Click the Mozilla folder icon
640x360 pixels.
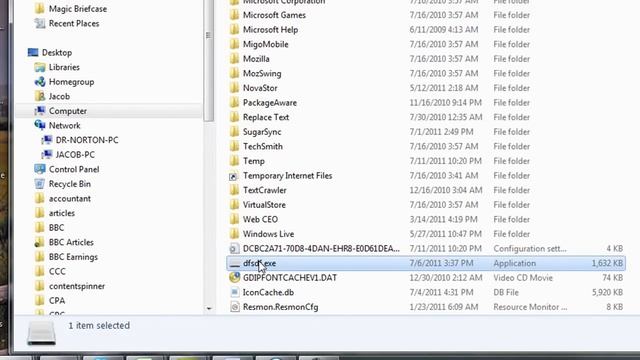point(234,59)
